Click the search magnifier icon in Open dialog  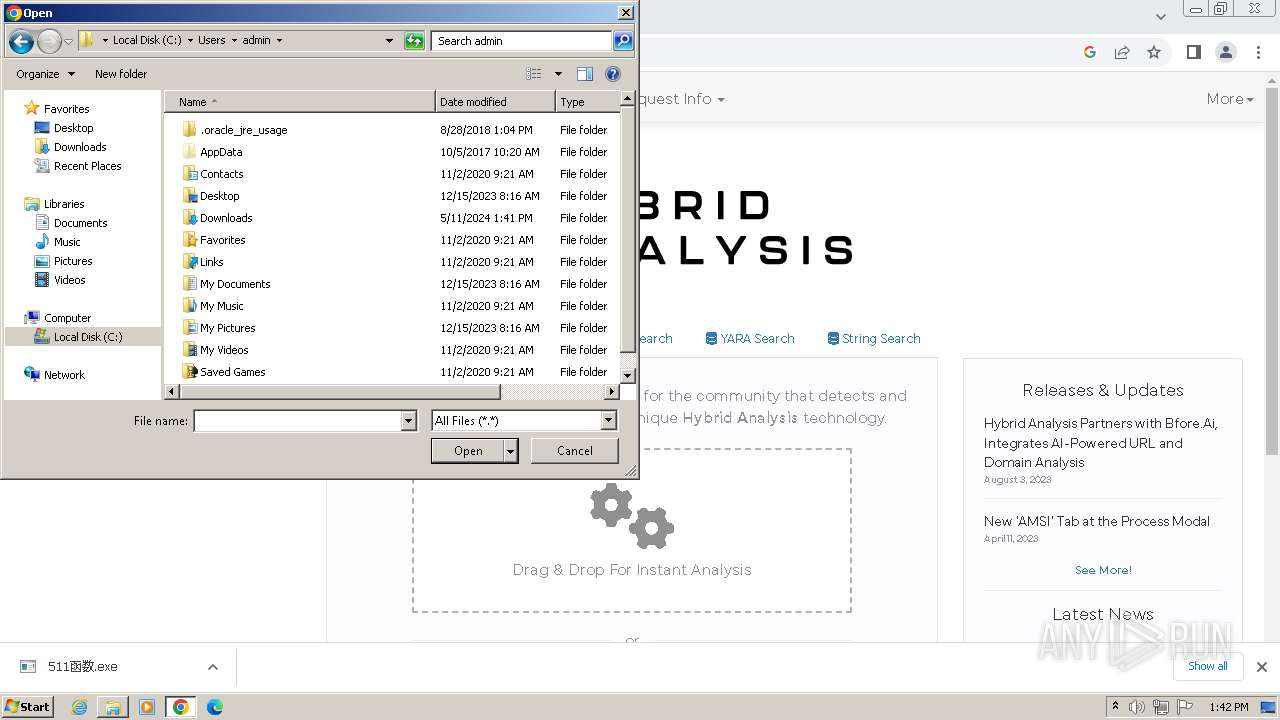coord(623,41)
